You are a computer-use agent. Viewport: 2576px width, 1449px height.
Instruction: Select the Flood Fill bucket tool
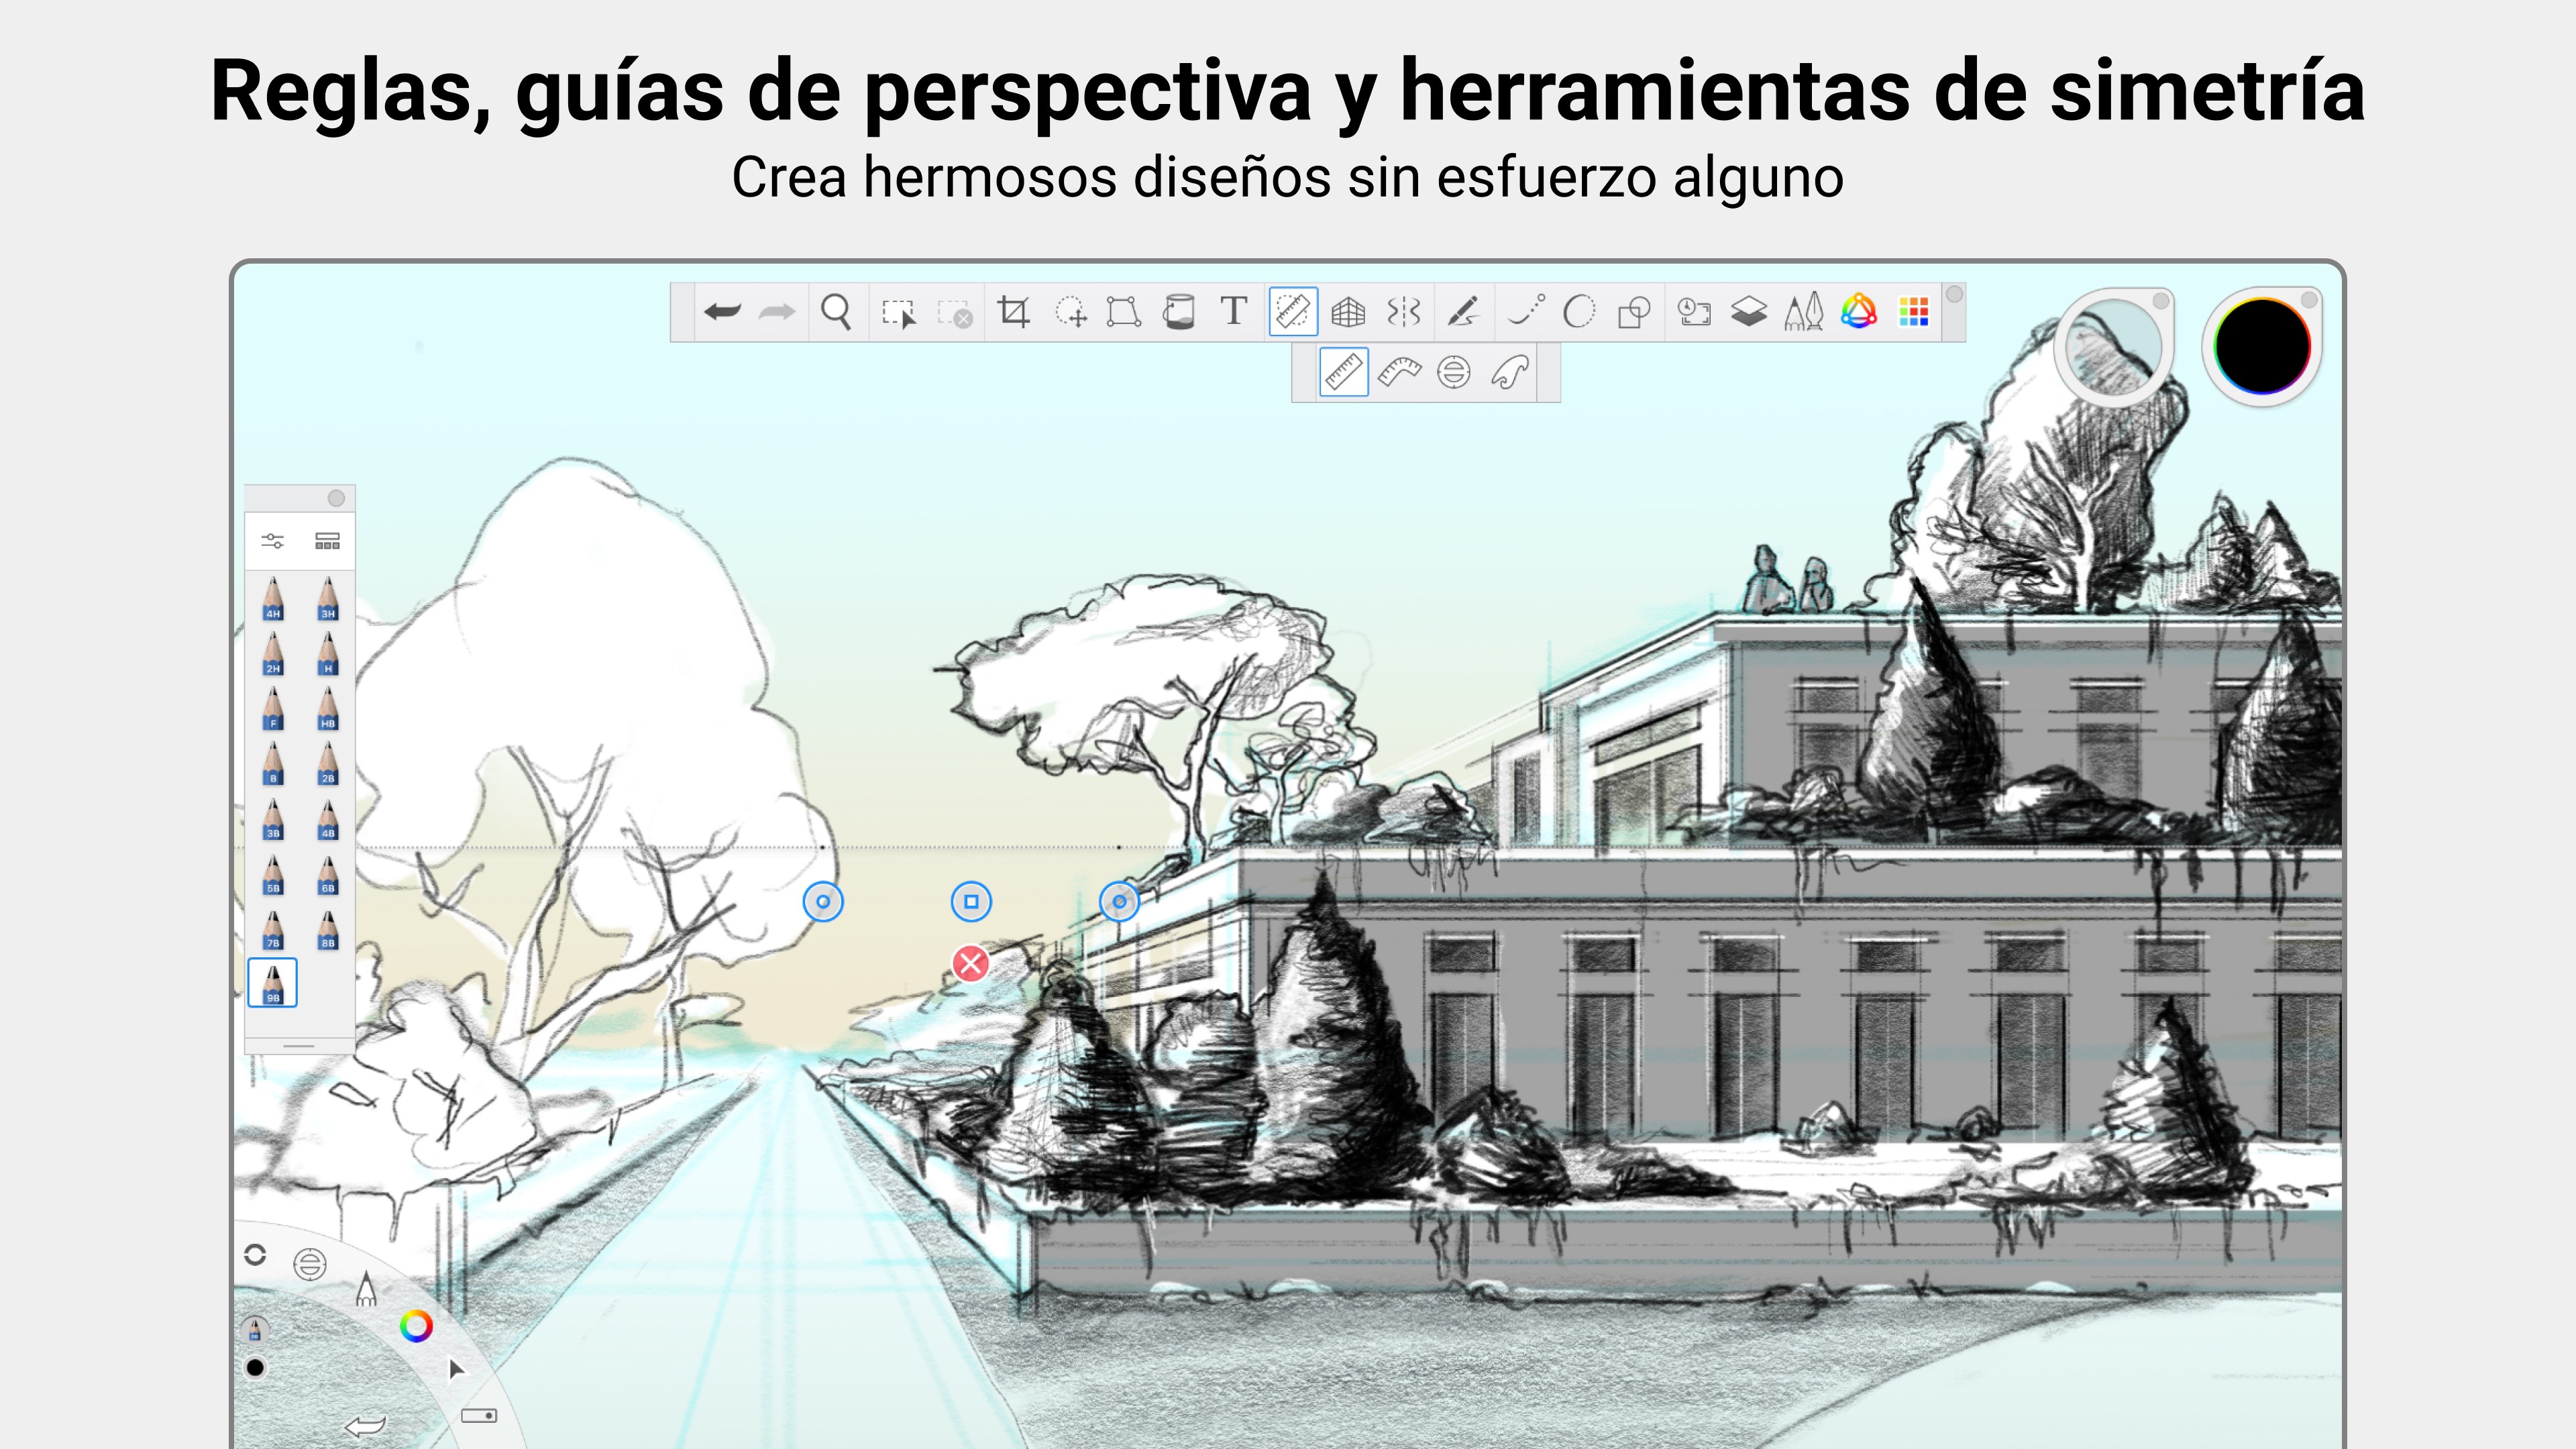[x=1179, y=312]
